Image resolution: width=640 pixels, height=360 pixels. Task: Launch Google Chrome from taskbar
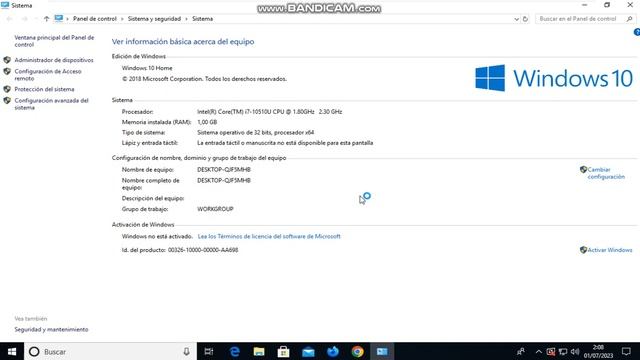point(358,351)
